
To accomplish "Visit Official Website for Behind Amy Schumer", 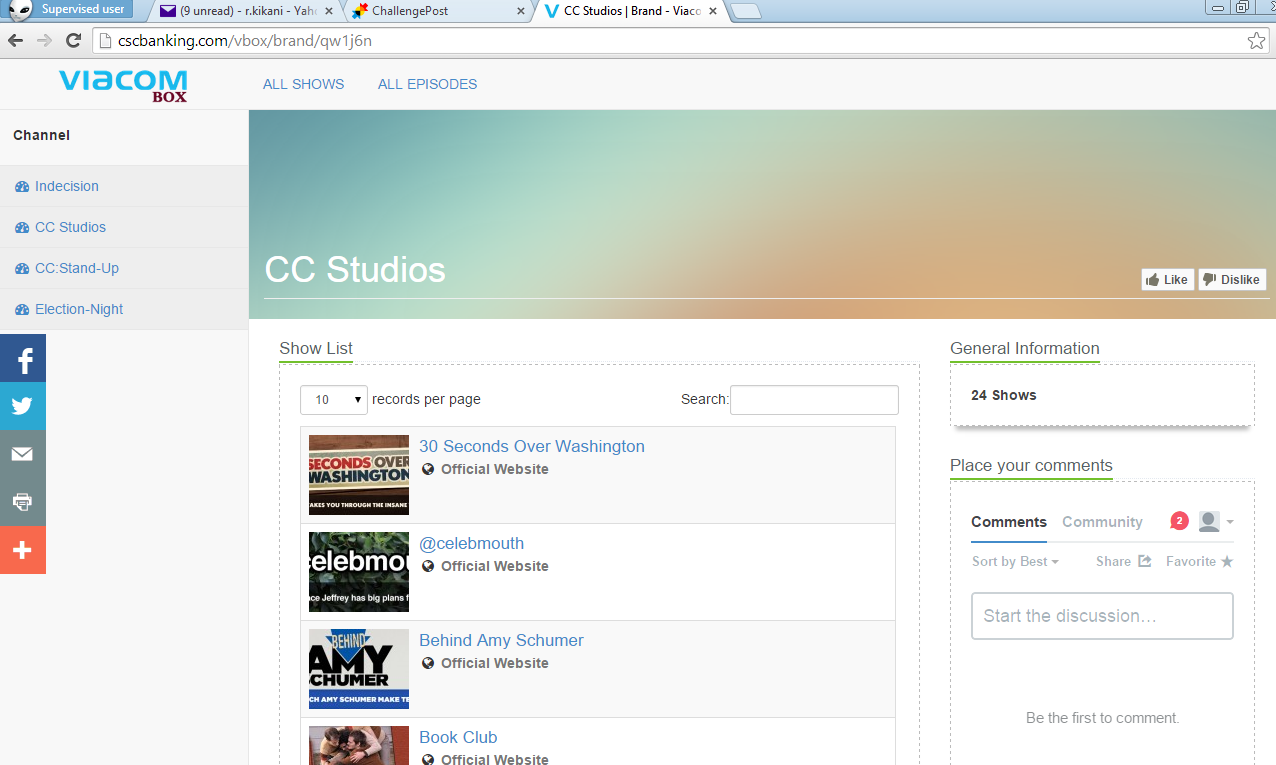I will 495,664.
